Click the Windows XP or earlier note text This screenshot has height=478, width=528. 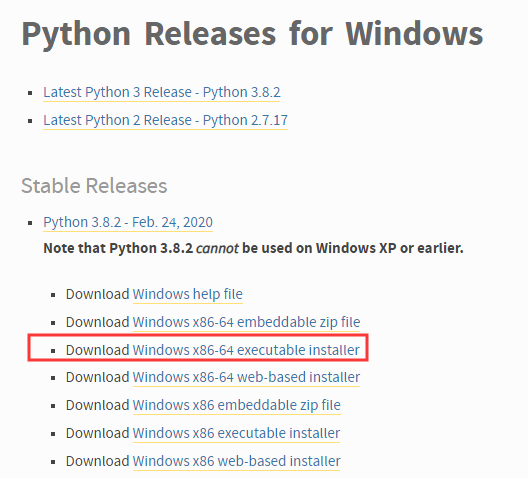click(390, 248)
